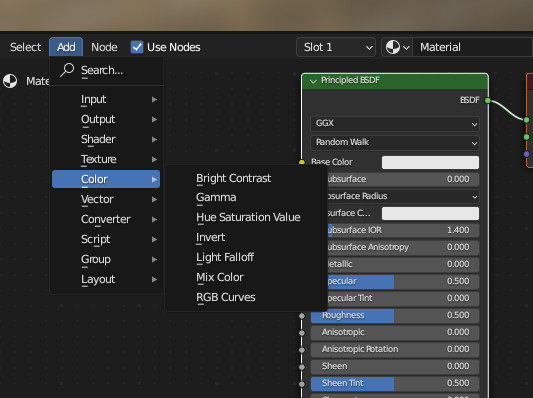Image resolution: width=533 pixels, height=398 pixels.
Task: Click the Anisotropic Rotation slider
Action: tap(395, 349)
